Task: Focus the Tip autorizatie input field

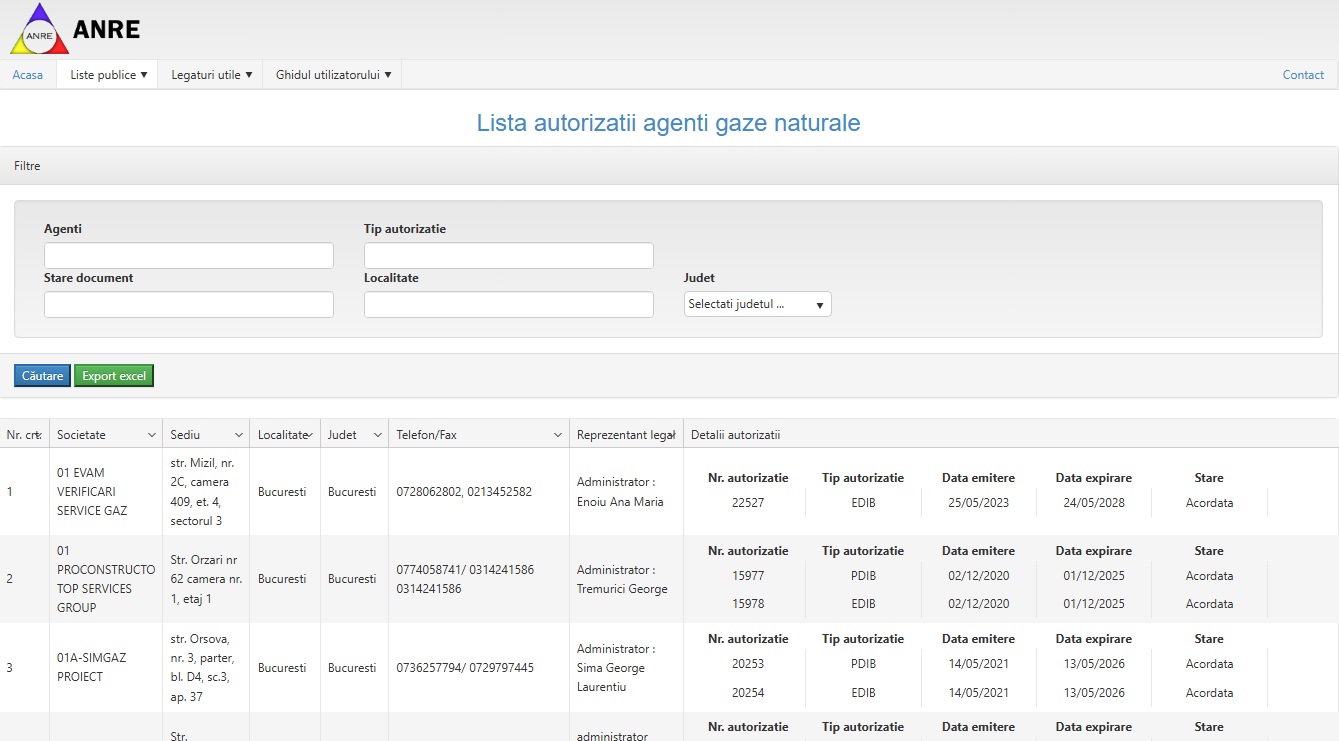Action: (x=508, y=256)
